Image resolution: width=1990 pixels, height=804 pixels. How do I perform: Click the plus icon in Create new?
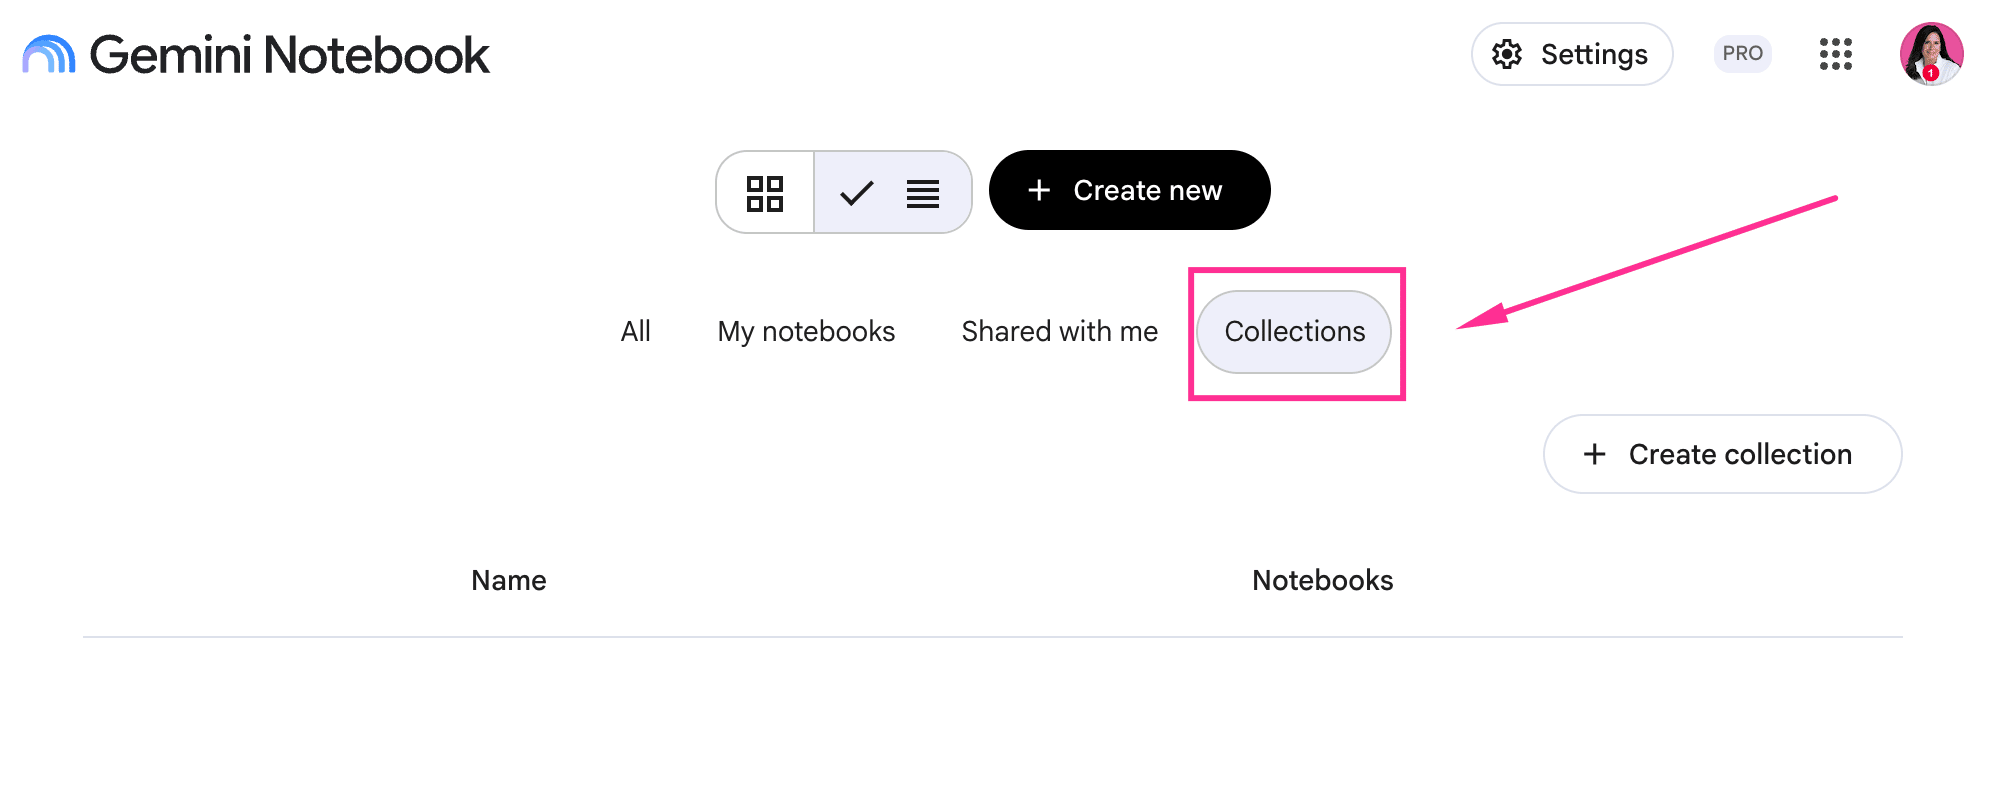coord(1039,190)
